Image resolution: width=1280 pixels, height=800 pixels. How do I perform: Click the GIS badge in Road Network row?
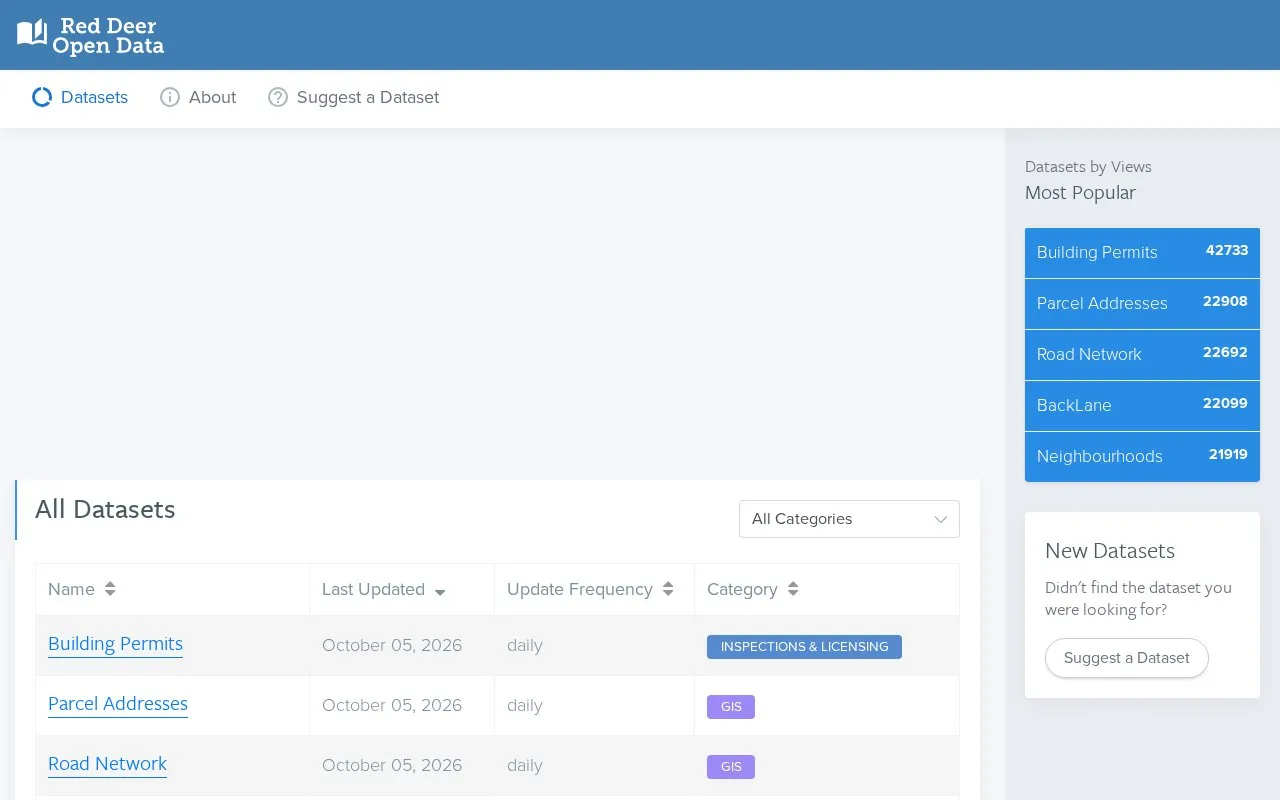click(731, 767)
